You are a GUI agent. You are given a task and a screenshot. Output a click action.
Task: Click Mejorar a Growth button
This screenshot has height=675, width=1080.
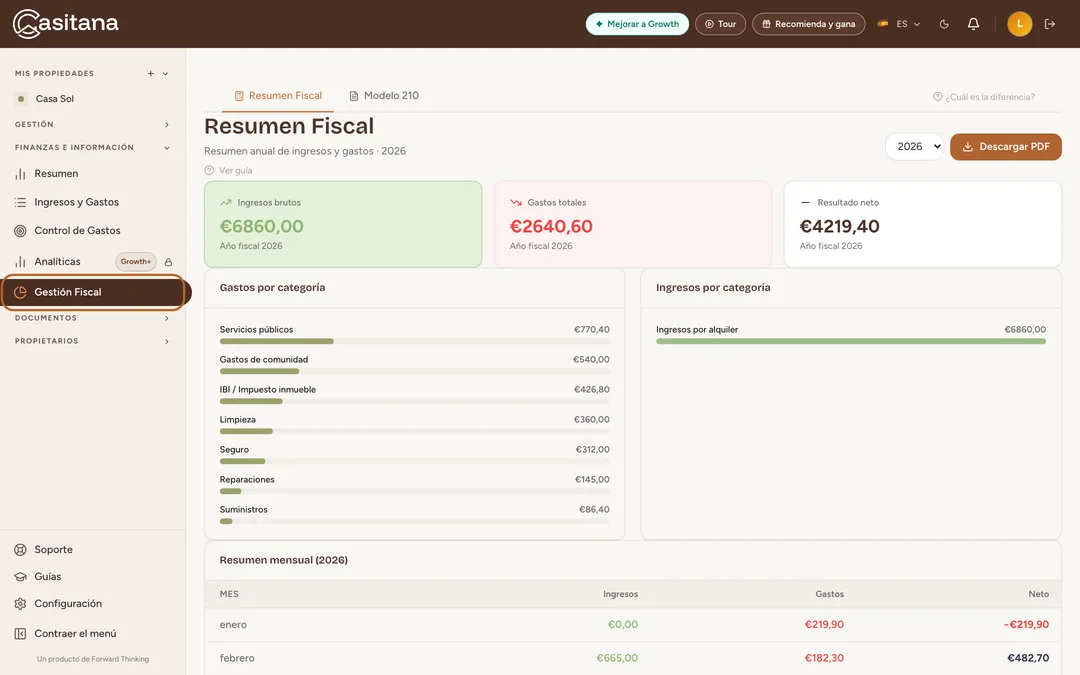(x=637, y=24)
